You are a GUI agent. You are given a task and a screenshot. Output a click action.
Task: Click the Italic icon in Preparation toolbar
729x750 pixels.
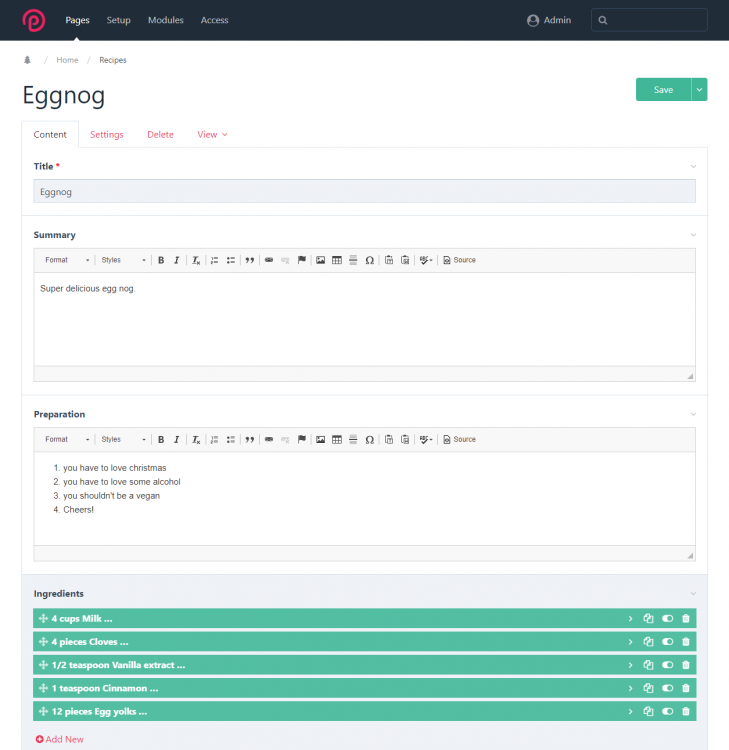pyautogui.click(x=177, y=440)
